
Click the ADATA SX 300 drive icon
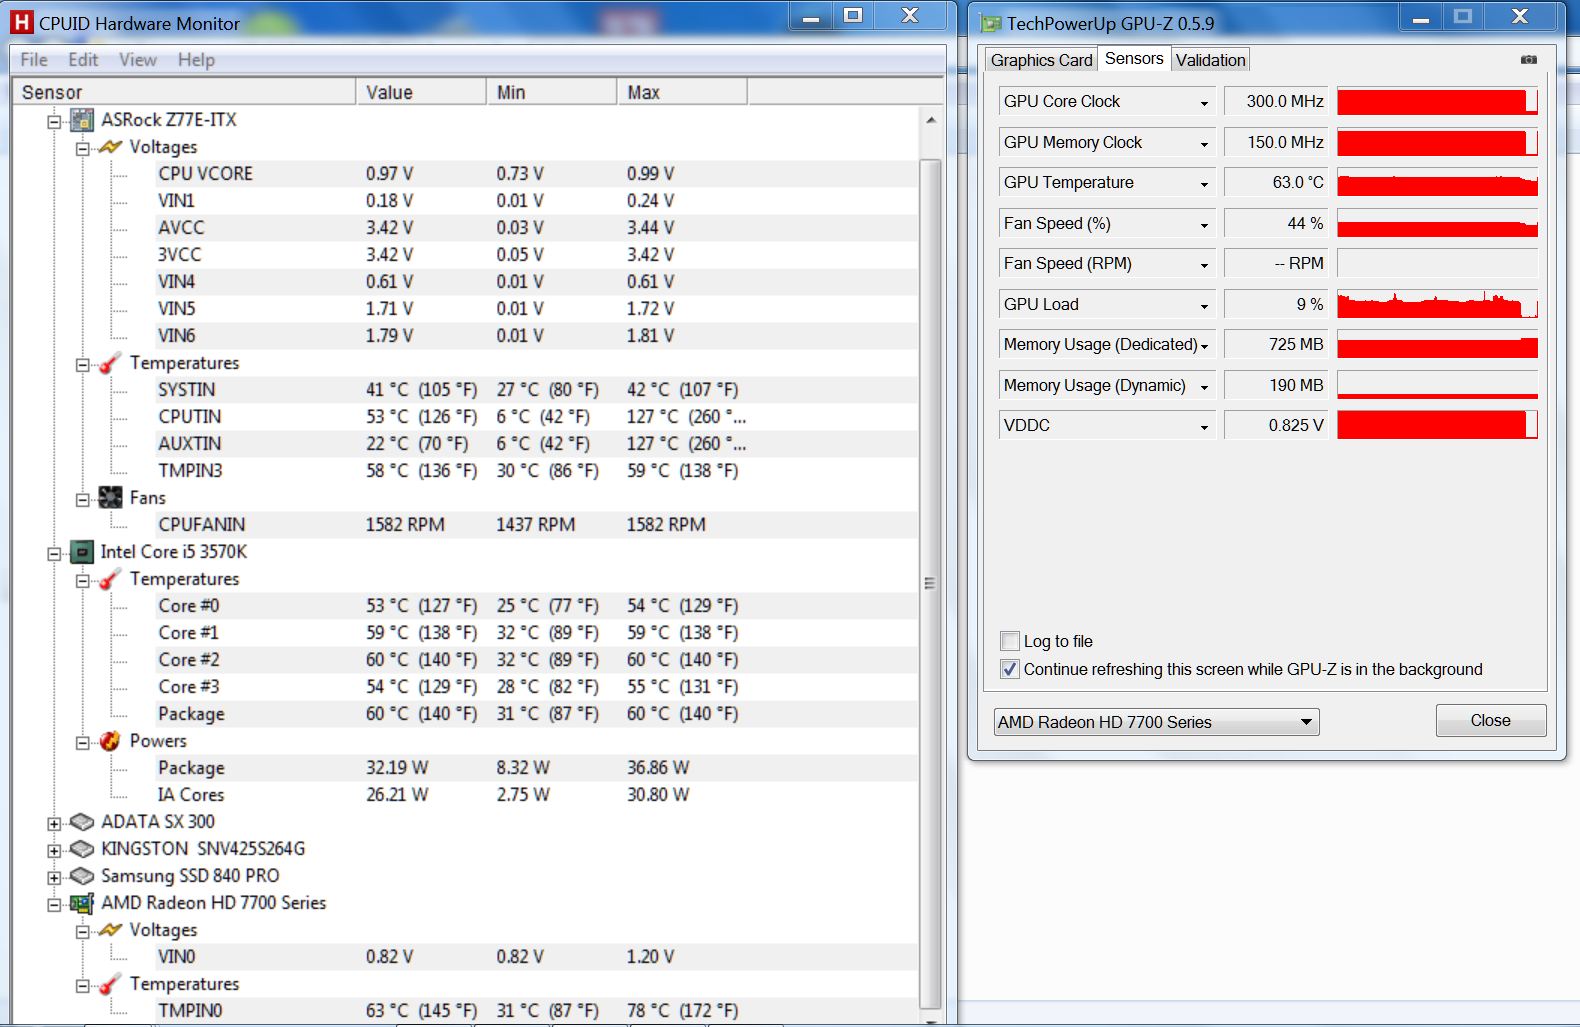pos(82,822)
